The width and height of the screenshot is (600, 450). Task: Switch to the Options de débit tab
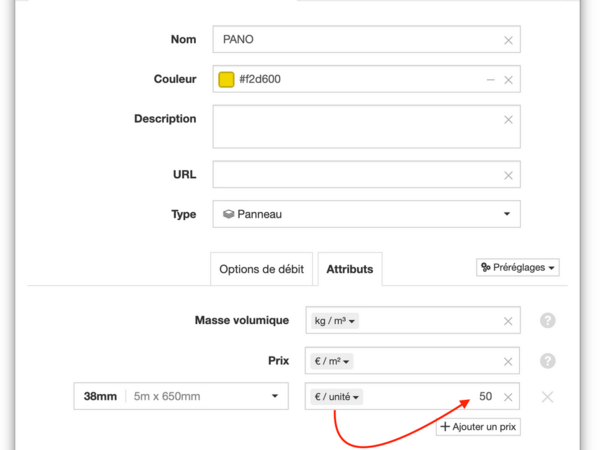261,269
